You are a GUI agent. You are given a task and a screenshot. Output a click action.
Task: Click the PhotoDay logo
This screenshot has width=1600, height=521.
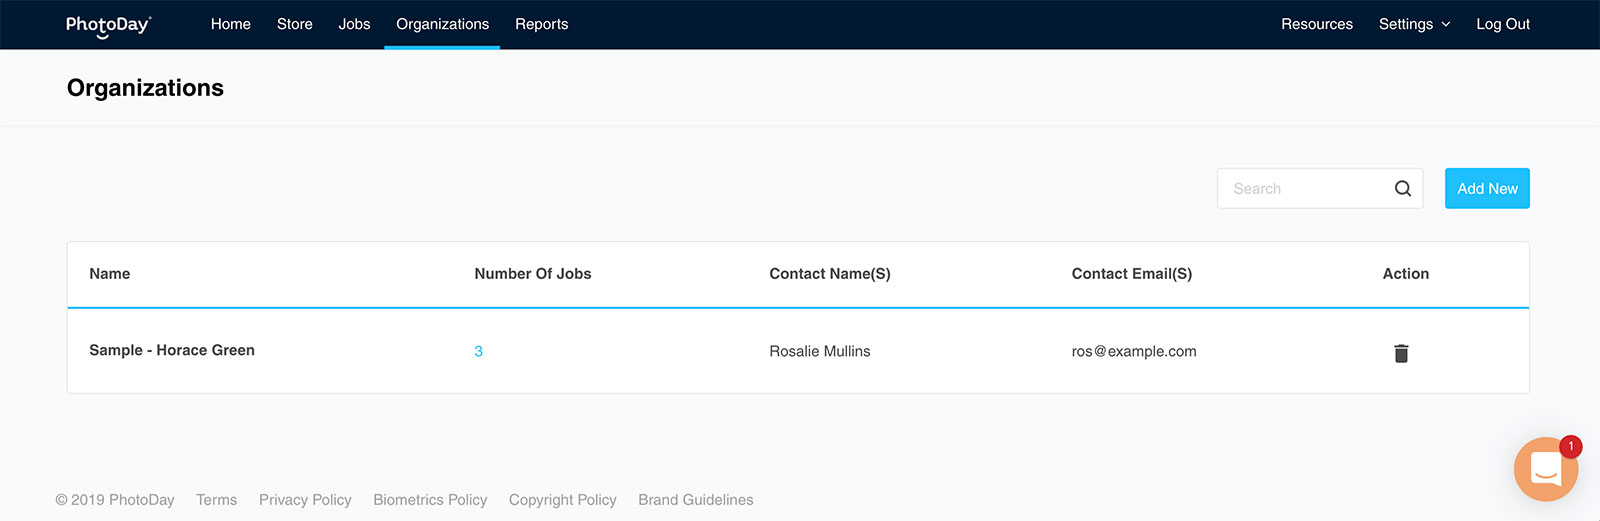pos(108,25)
